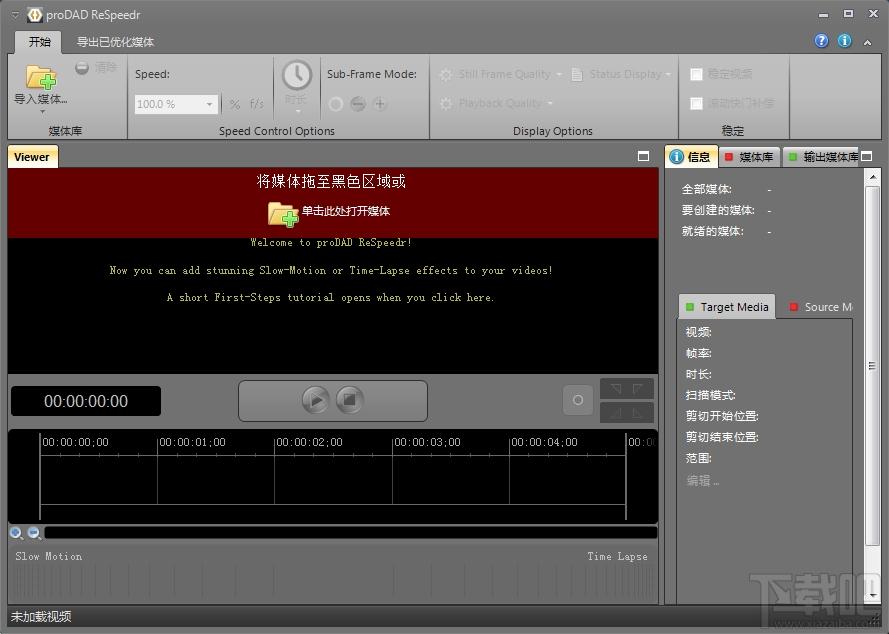This screenshot has height=634, width=889.
Task: Click the top-left mark-in corner icon
Action: [616, 389]
